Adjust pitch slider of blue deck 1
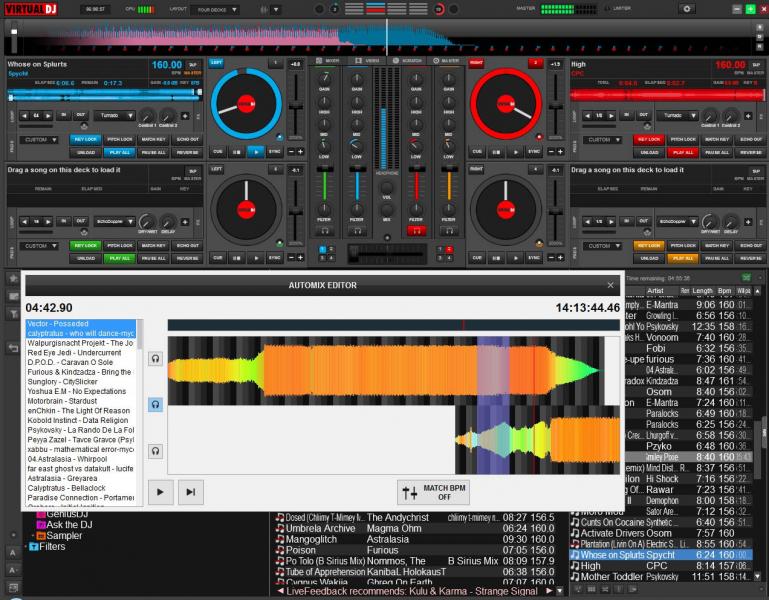The height and width of the screenshot is (600, 769). [x=295, y=105]
